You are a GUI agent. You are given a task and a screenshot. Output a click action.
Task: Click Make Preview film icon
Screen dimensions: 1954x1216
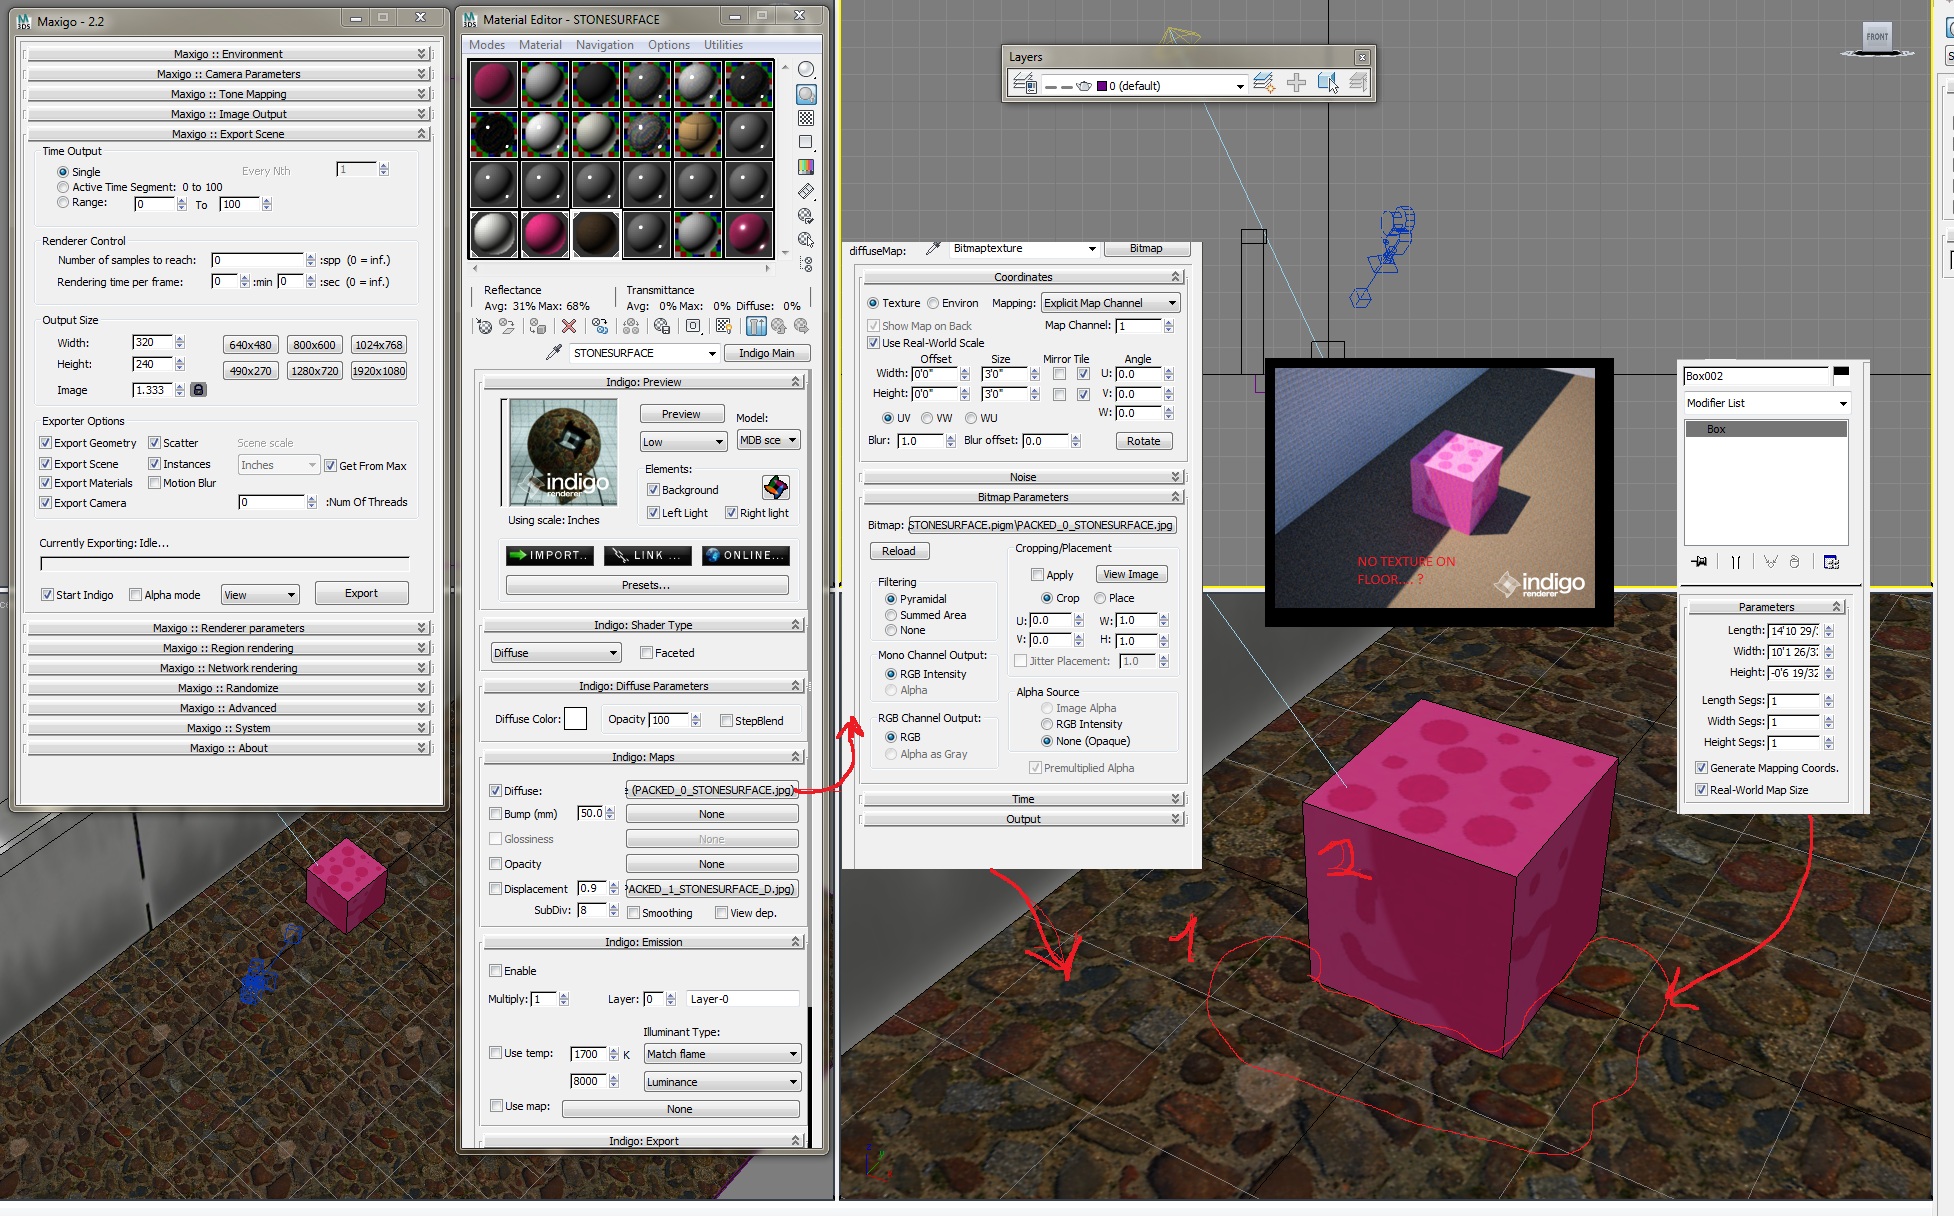pos(806,191)
